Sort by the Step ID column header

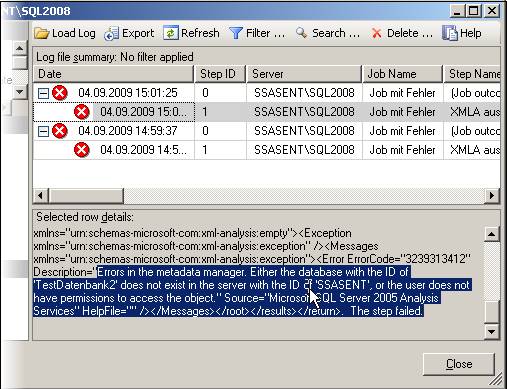click(x=220, y=74)
